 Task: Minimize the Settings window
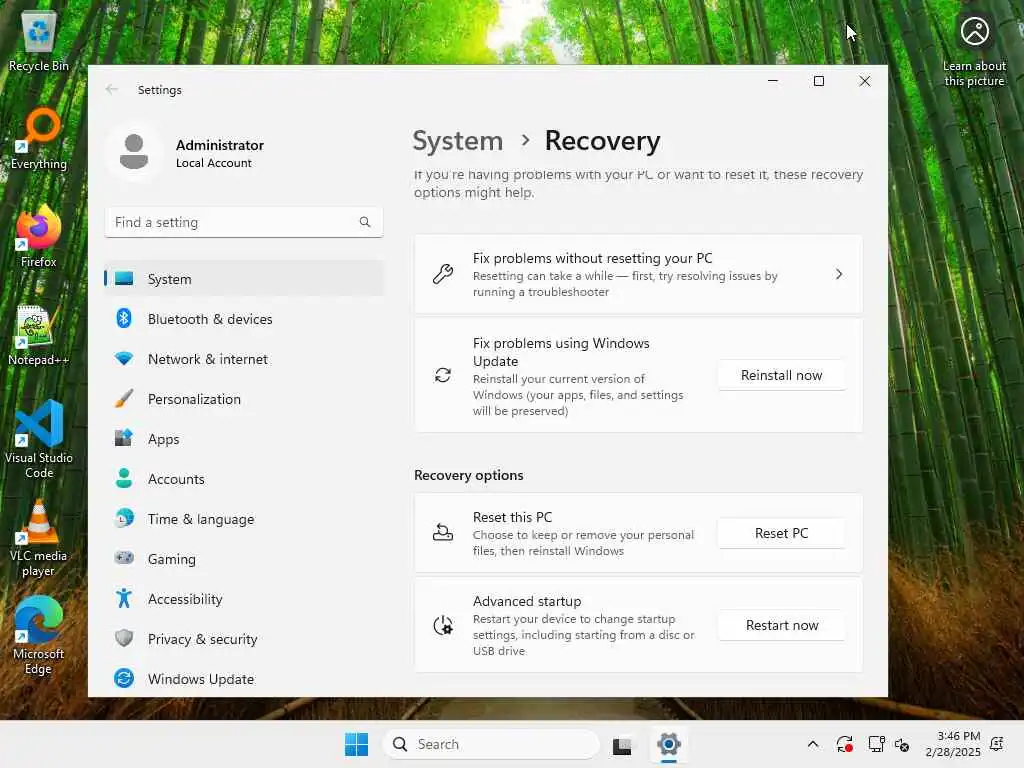click(773, 81)
